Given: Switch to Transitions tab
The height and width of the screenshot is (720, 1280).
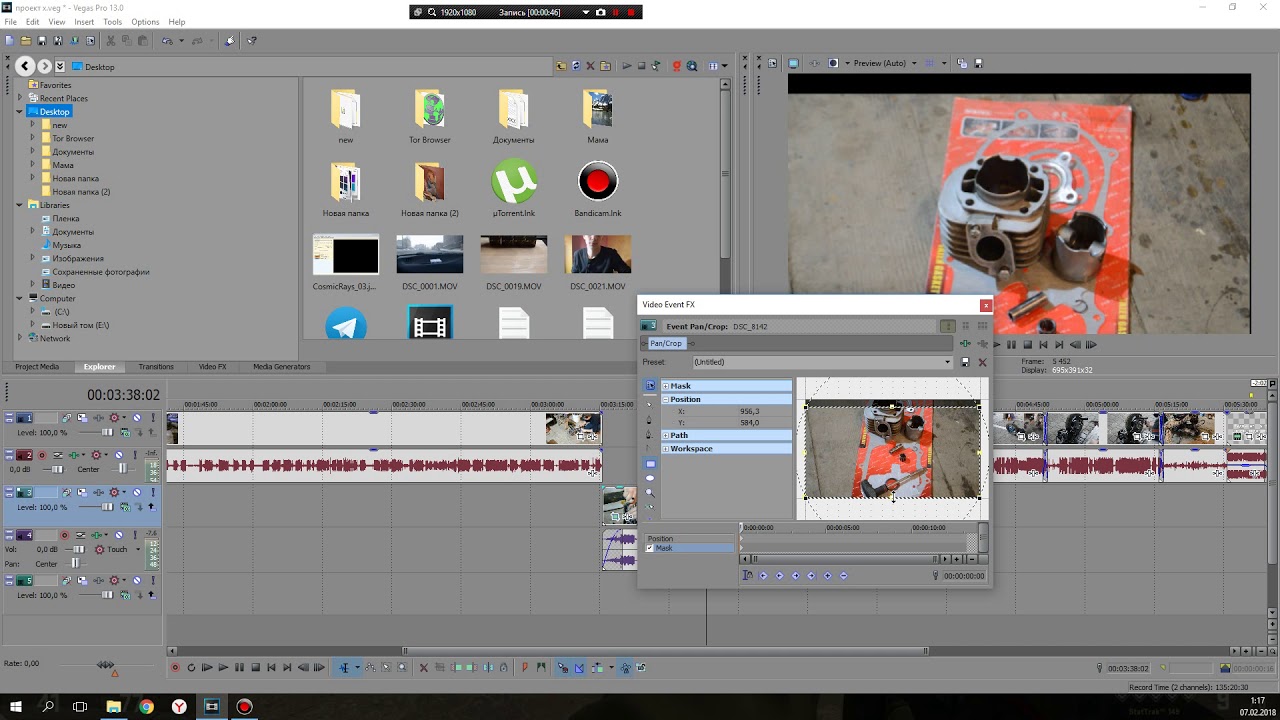Looking at the screenshot, I should [156, 367].
